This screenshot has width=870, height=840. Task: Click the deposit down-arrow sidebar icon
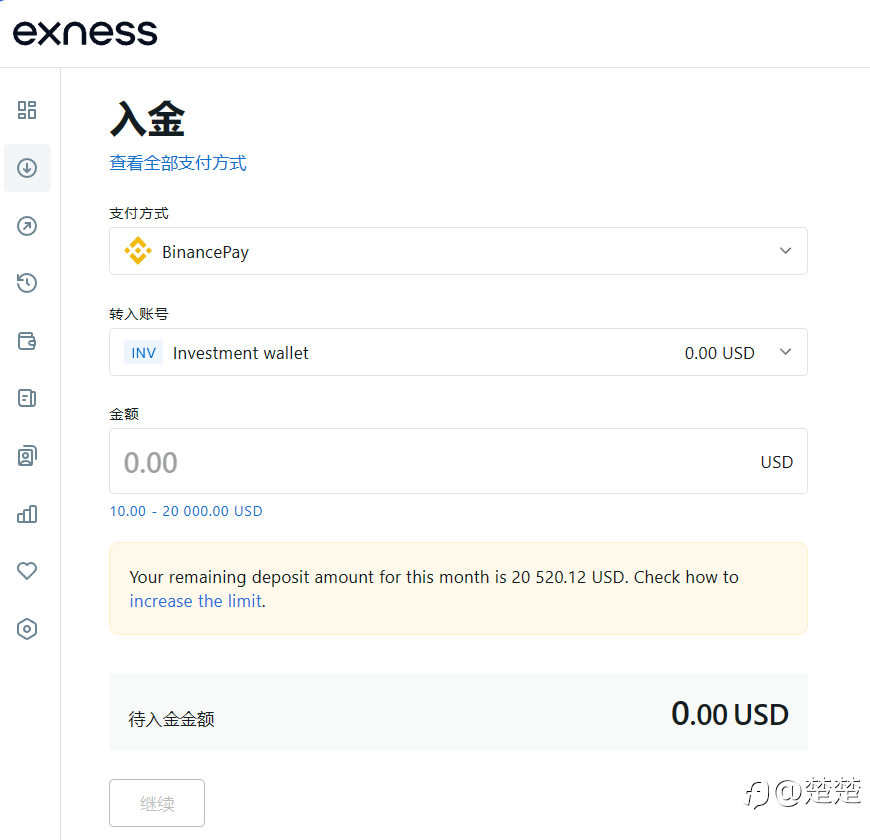click(x=27, y=168)
